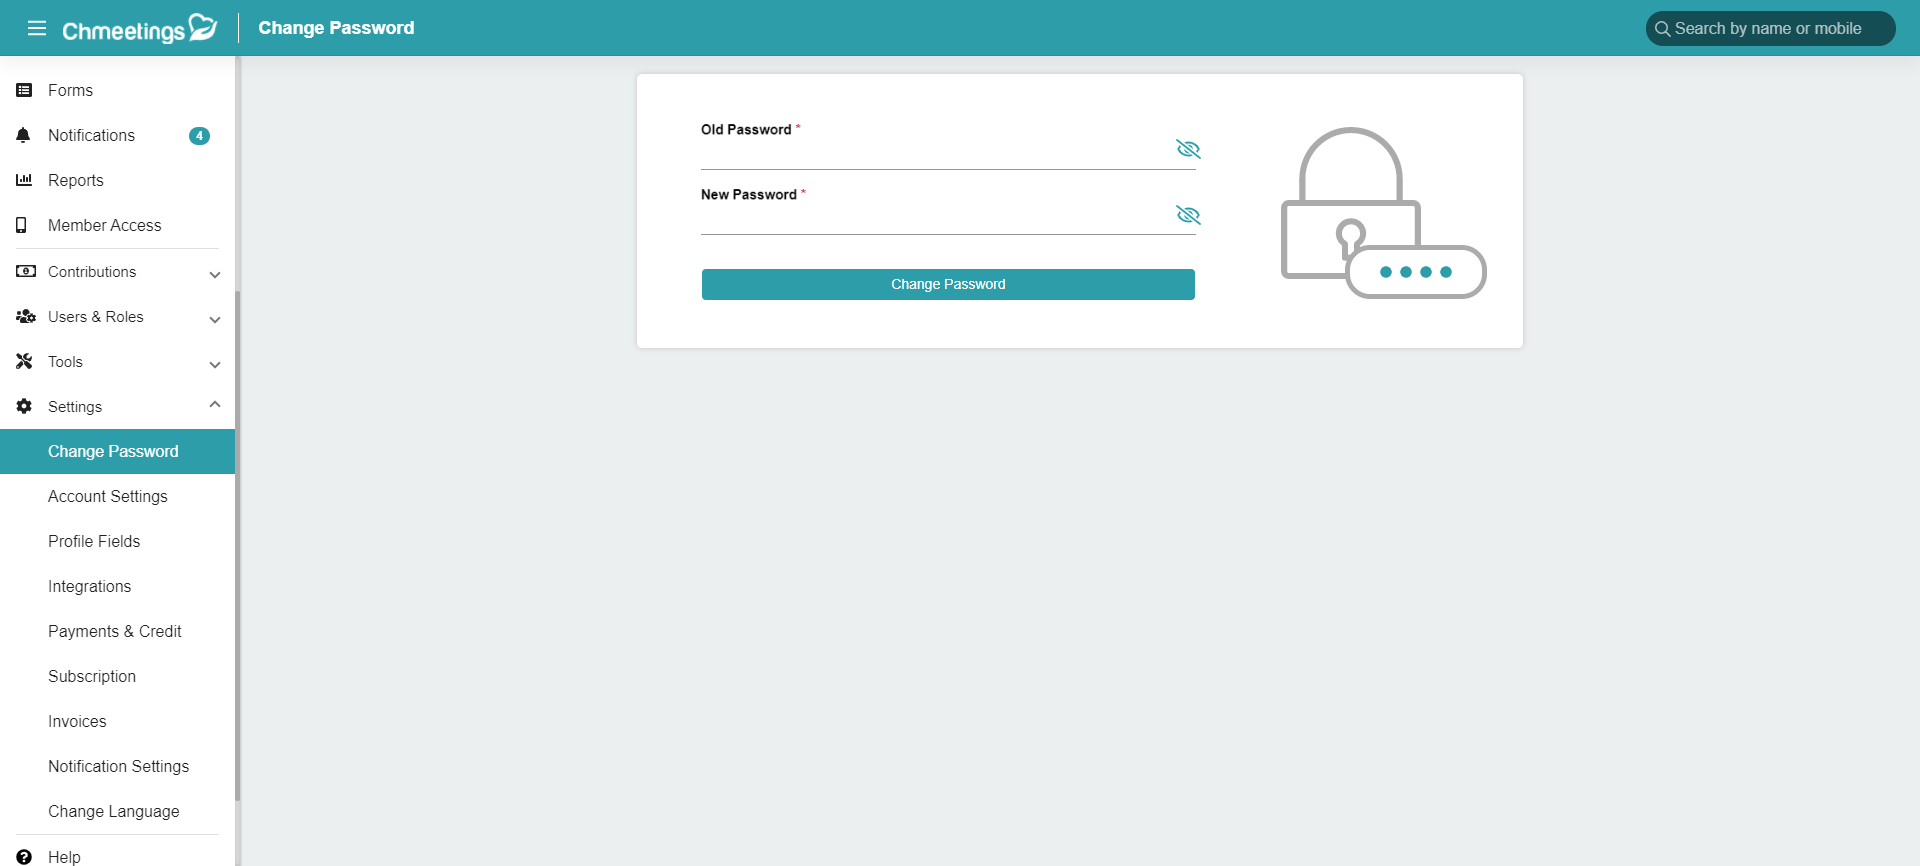Viewport: 1920px width, 866px height.
Task: Open the hamburger menu icon
Action: (37, 28)
